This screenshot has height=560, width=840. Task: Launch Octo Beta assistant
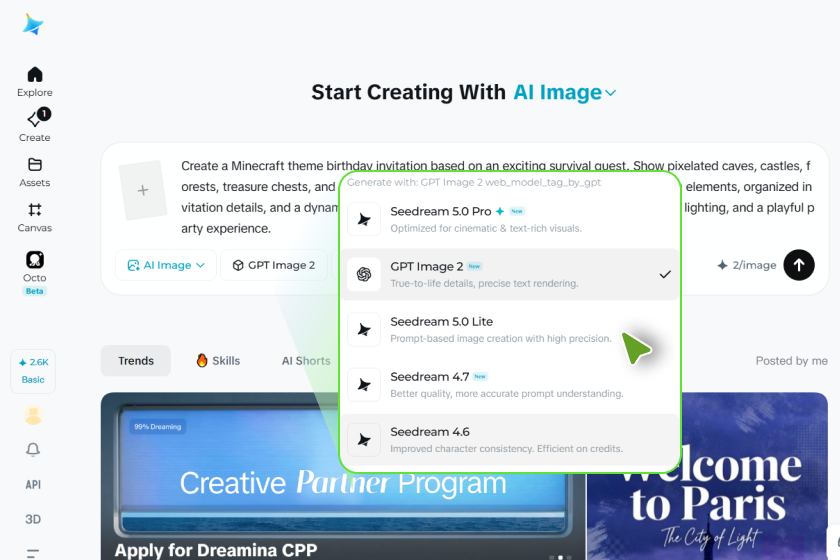click(35, 272)
